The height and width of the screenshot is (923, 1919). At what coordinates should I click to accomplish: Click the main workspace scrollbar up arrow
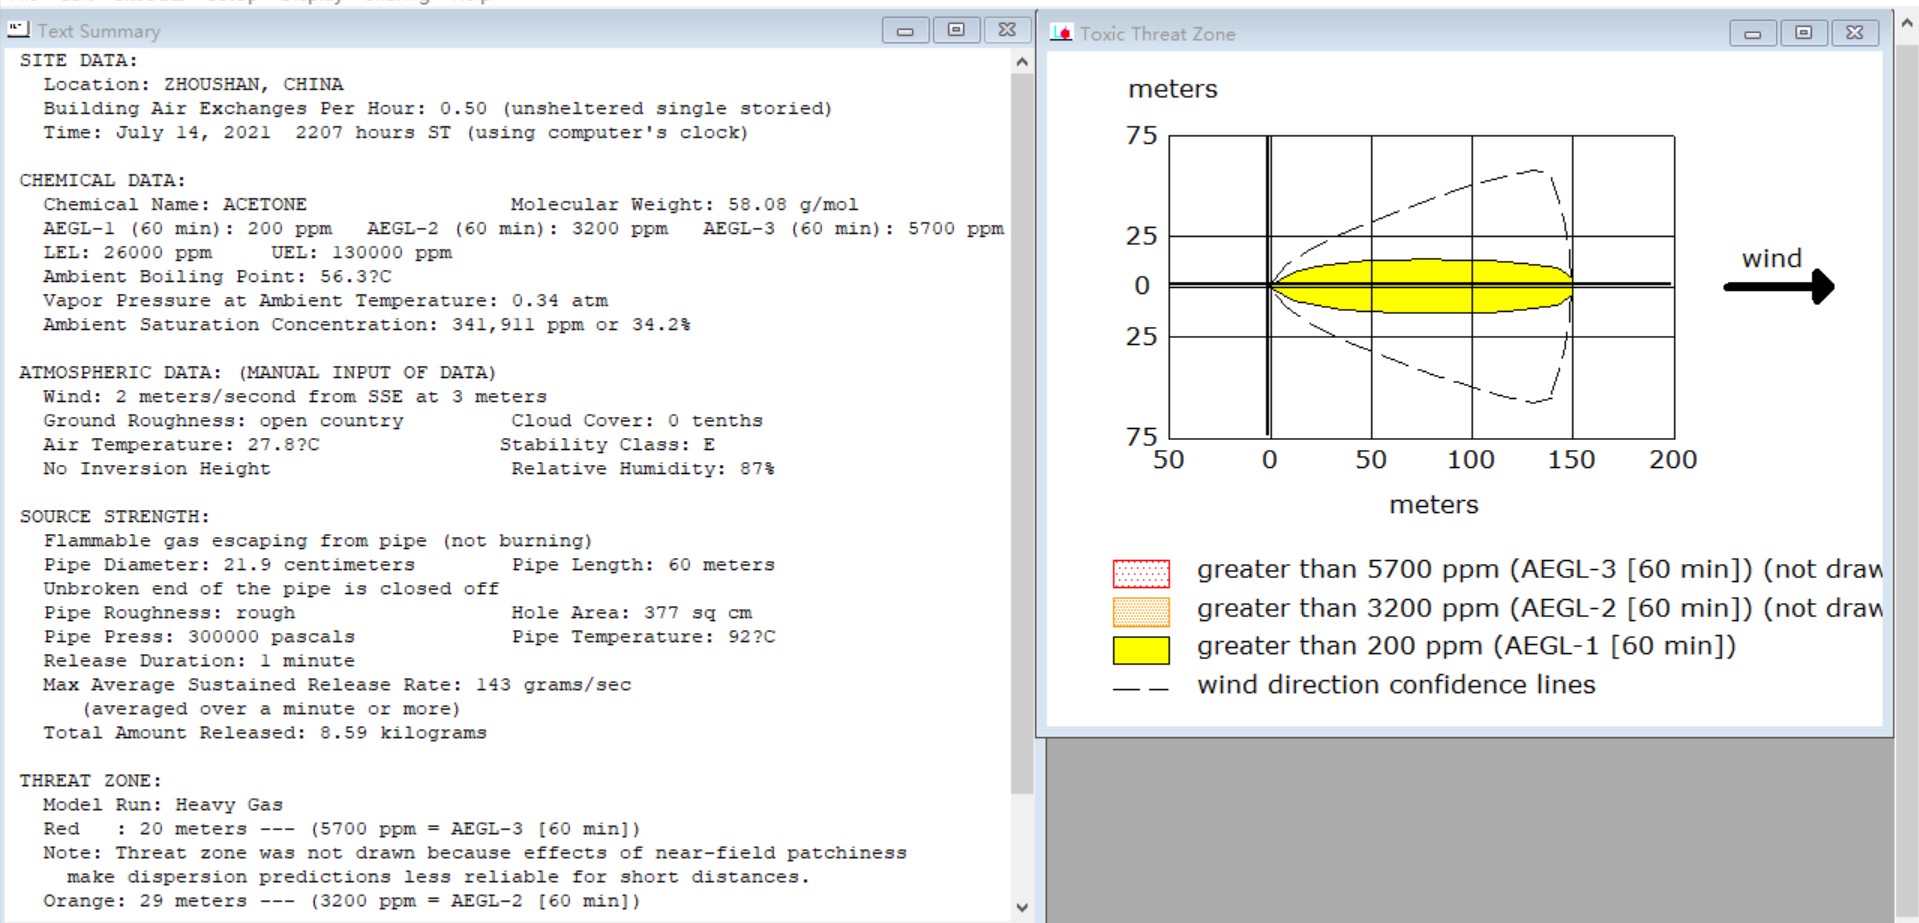1907,26
